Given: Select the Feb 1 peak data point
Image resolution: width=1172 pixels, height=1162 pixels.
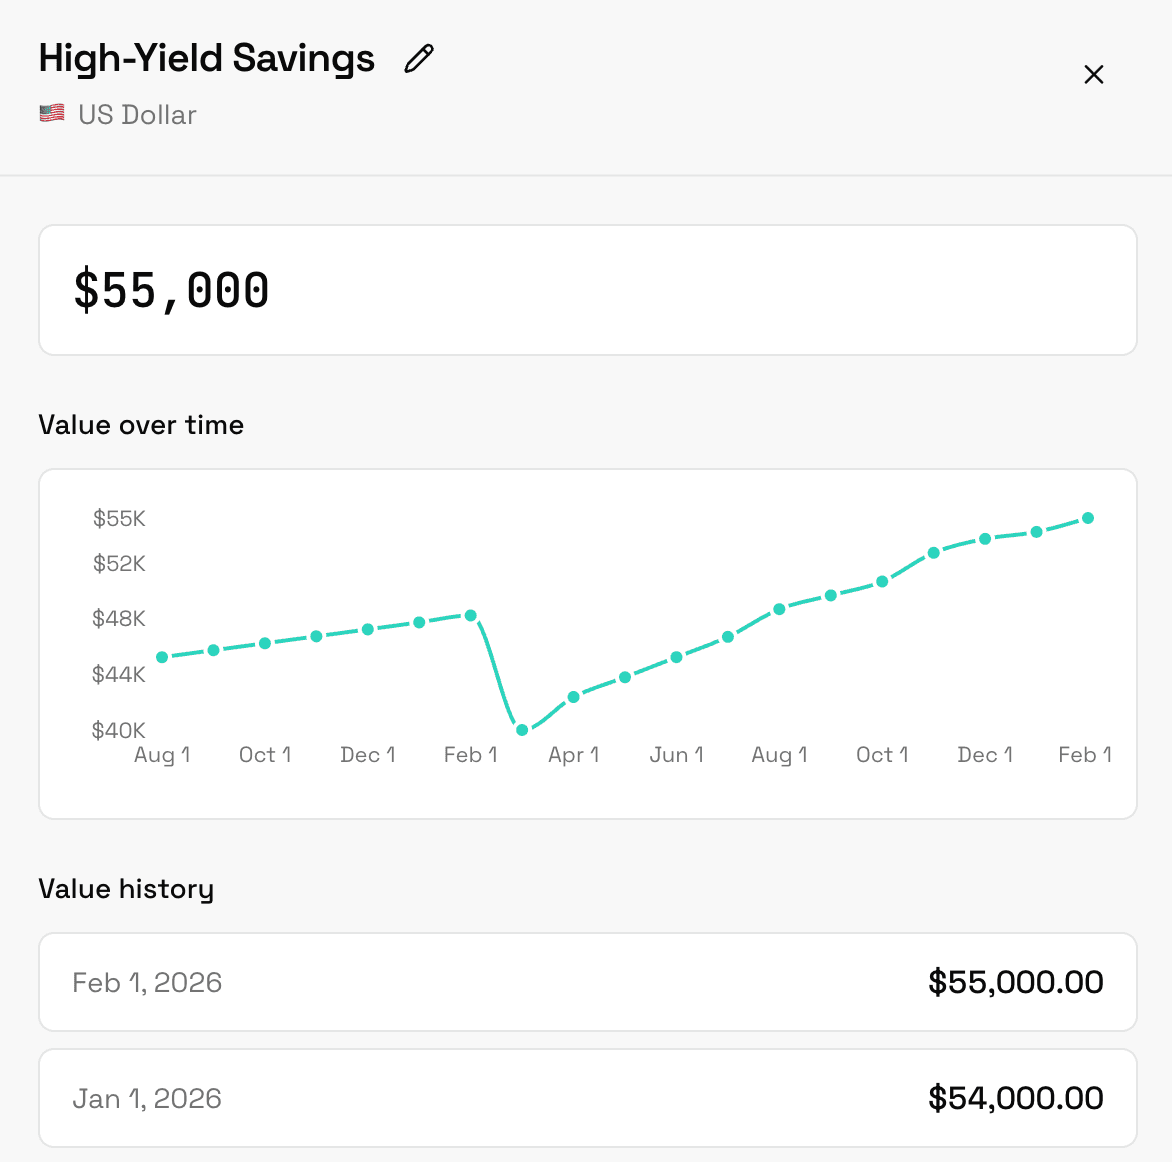Looking at the screenshot, I should pyautogui.click(x=470, y=615).
